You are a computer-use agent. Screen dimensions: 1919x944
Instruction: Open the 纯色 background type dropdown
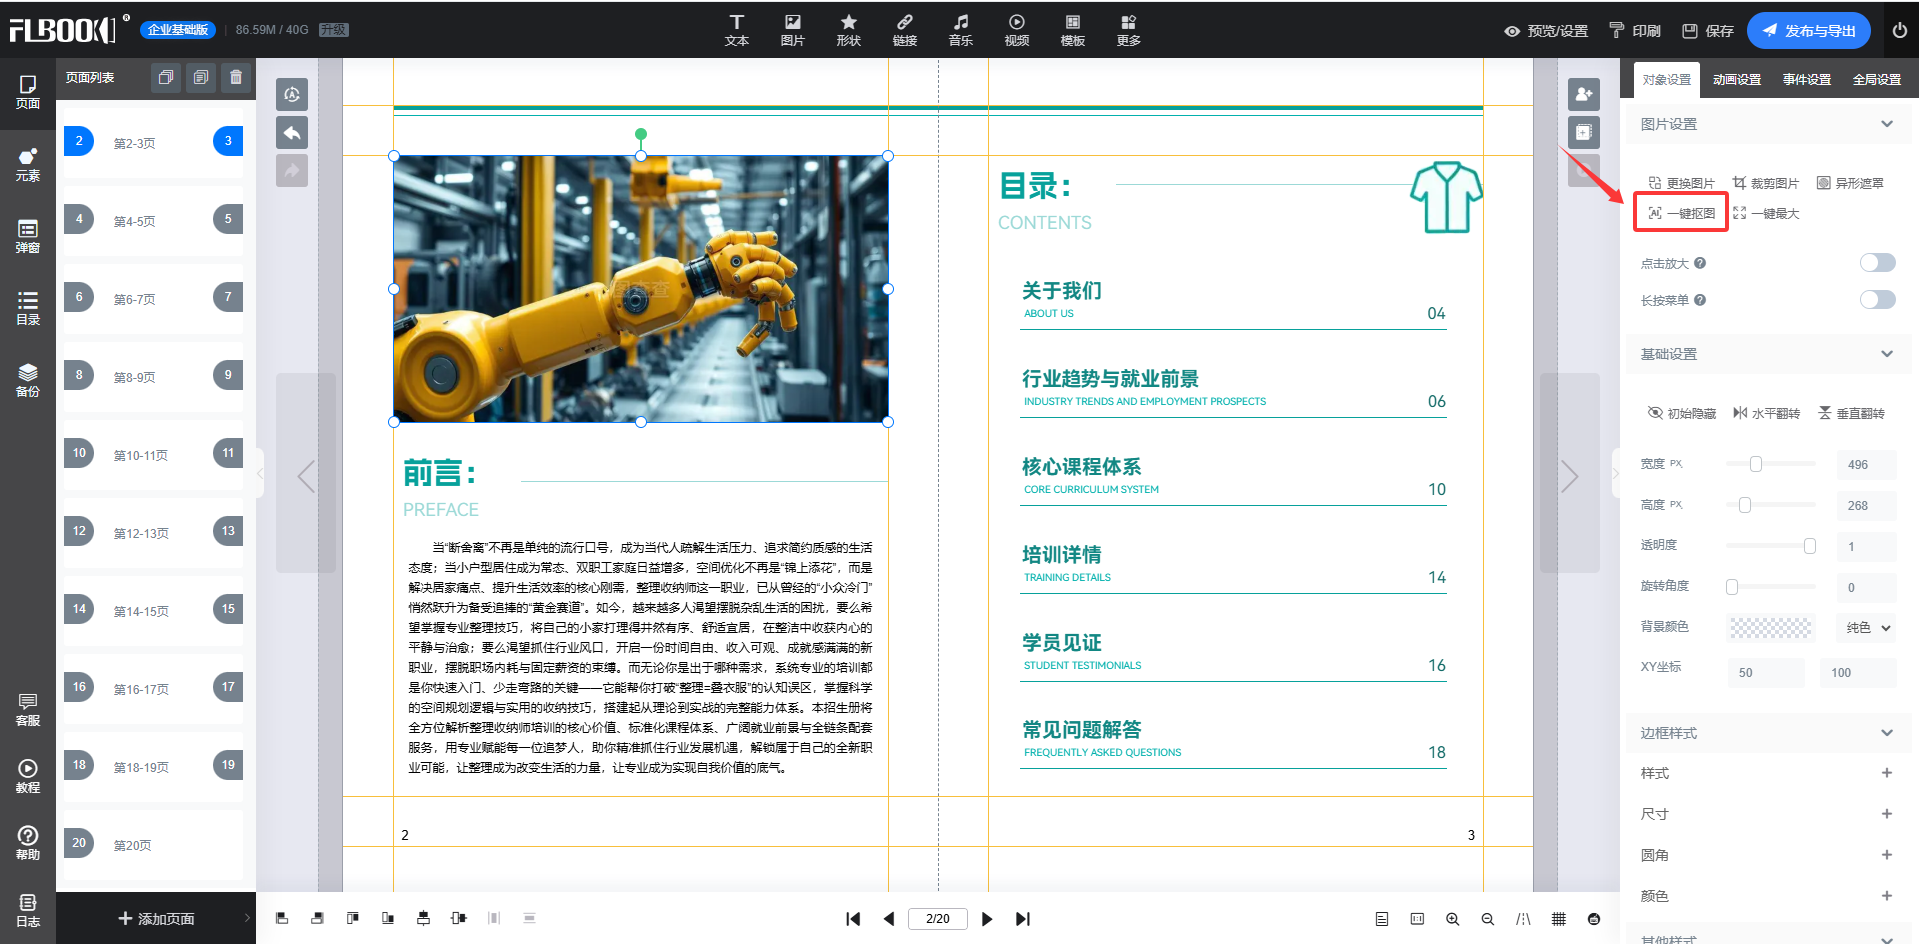[x=1867, y=628]
